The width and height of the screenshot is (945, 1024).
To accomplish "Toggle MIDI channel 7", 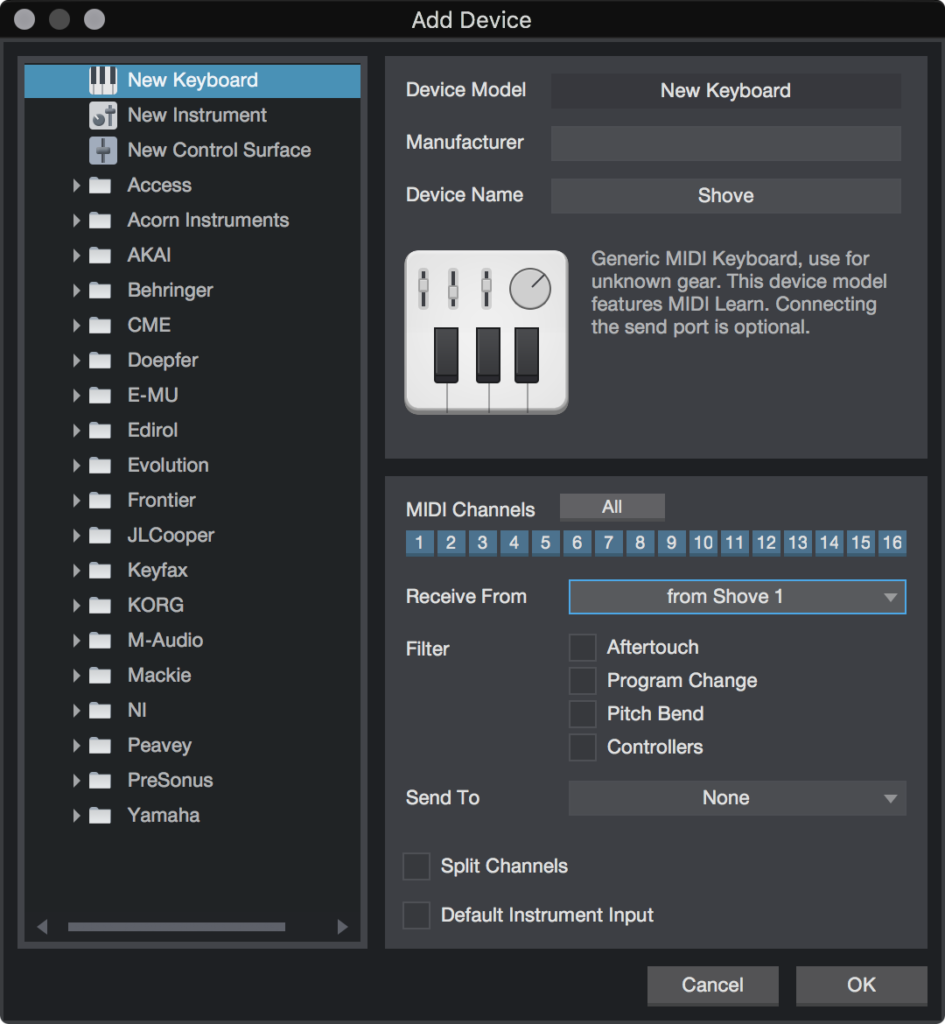I will click(608, 542).
